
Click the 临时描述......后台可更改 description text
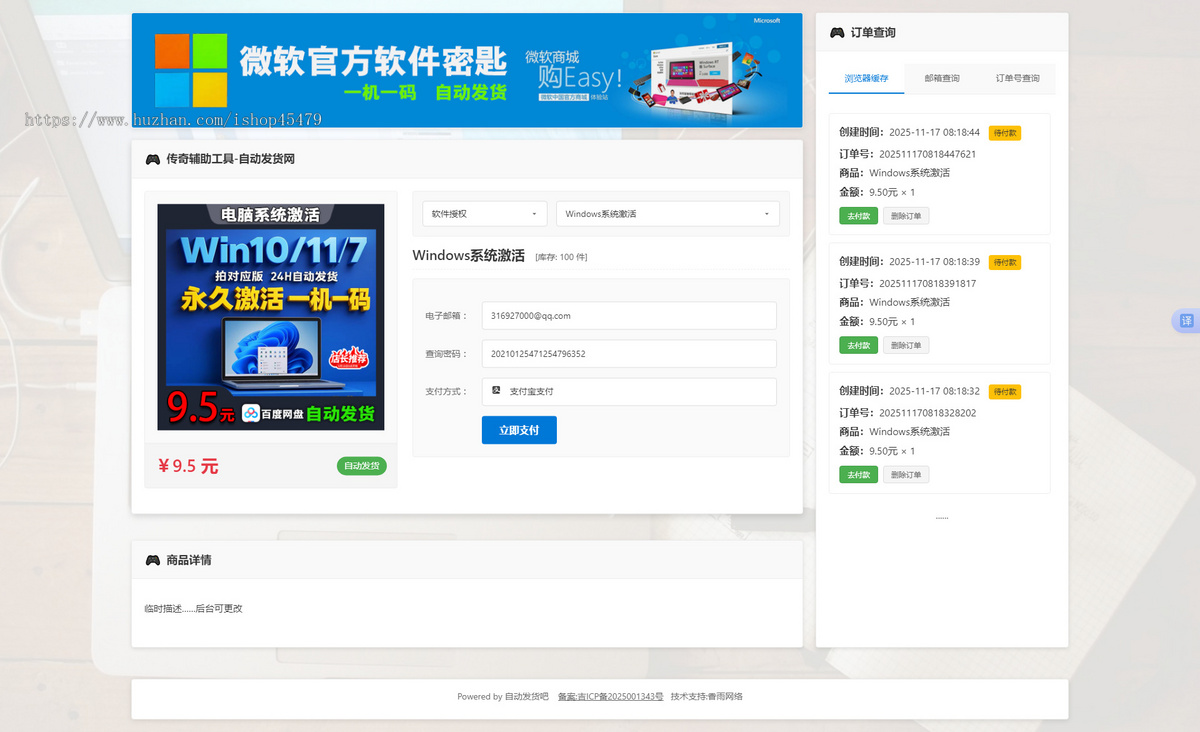tap(194, 608)
